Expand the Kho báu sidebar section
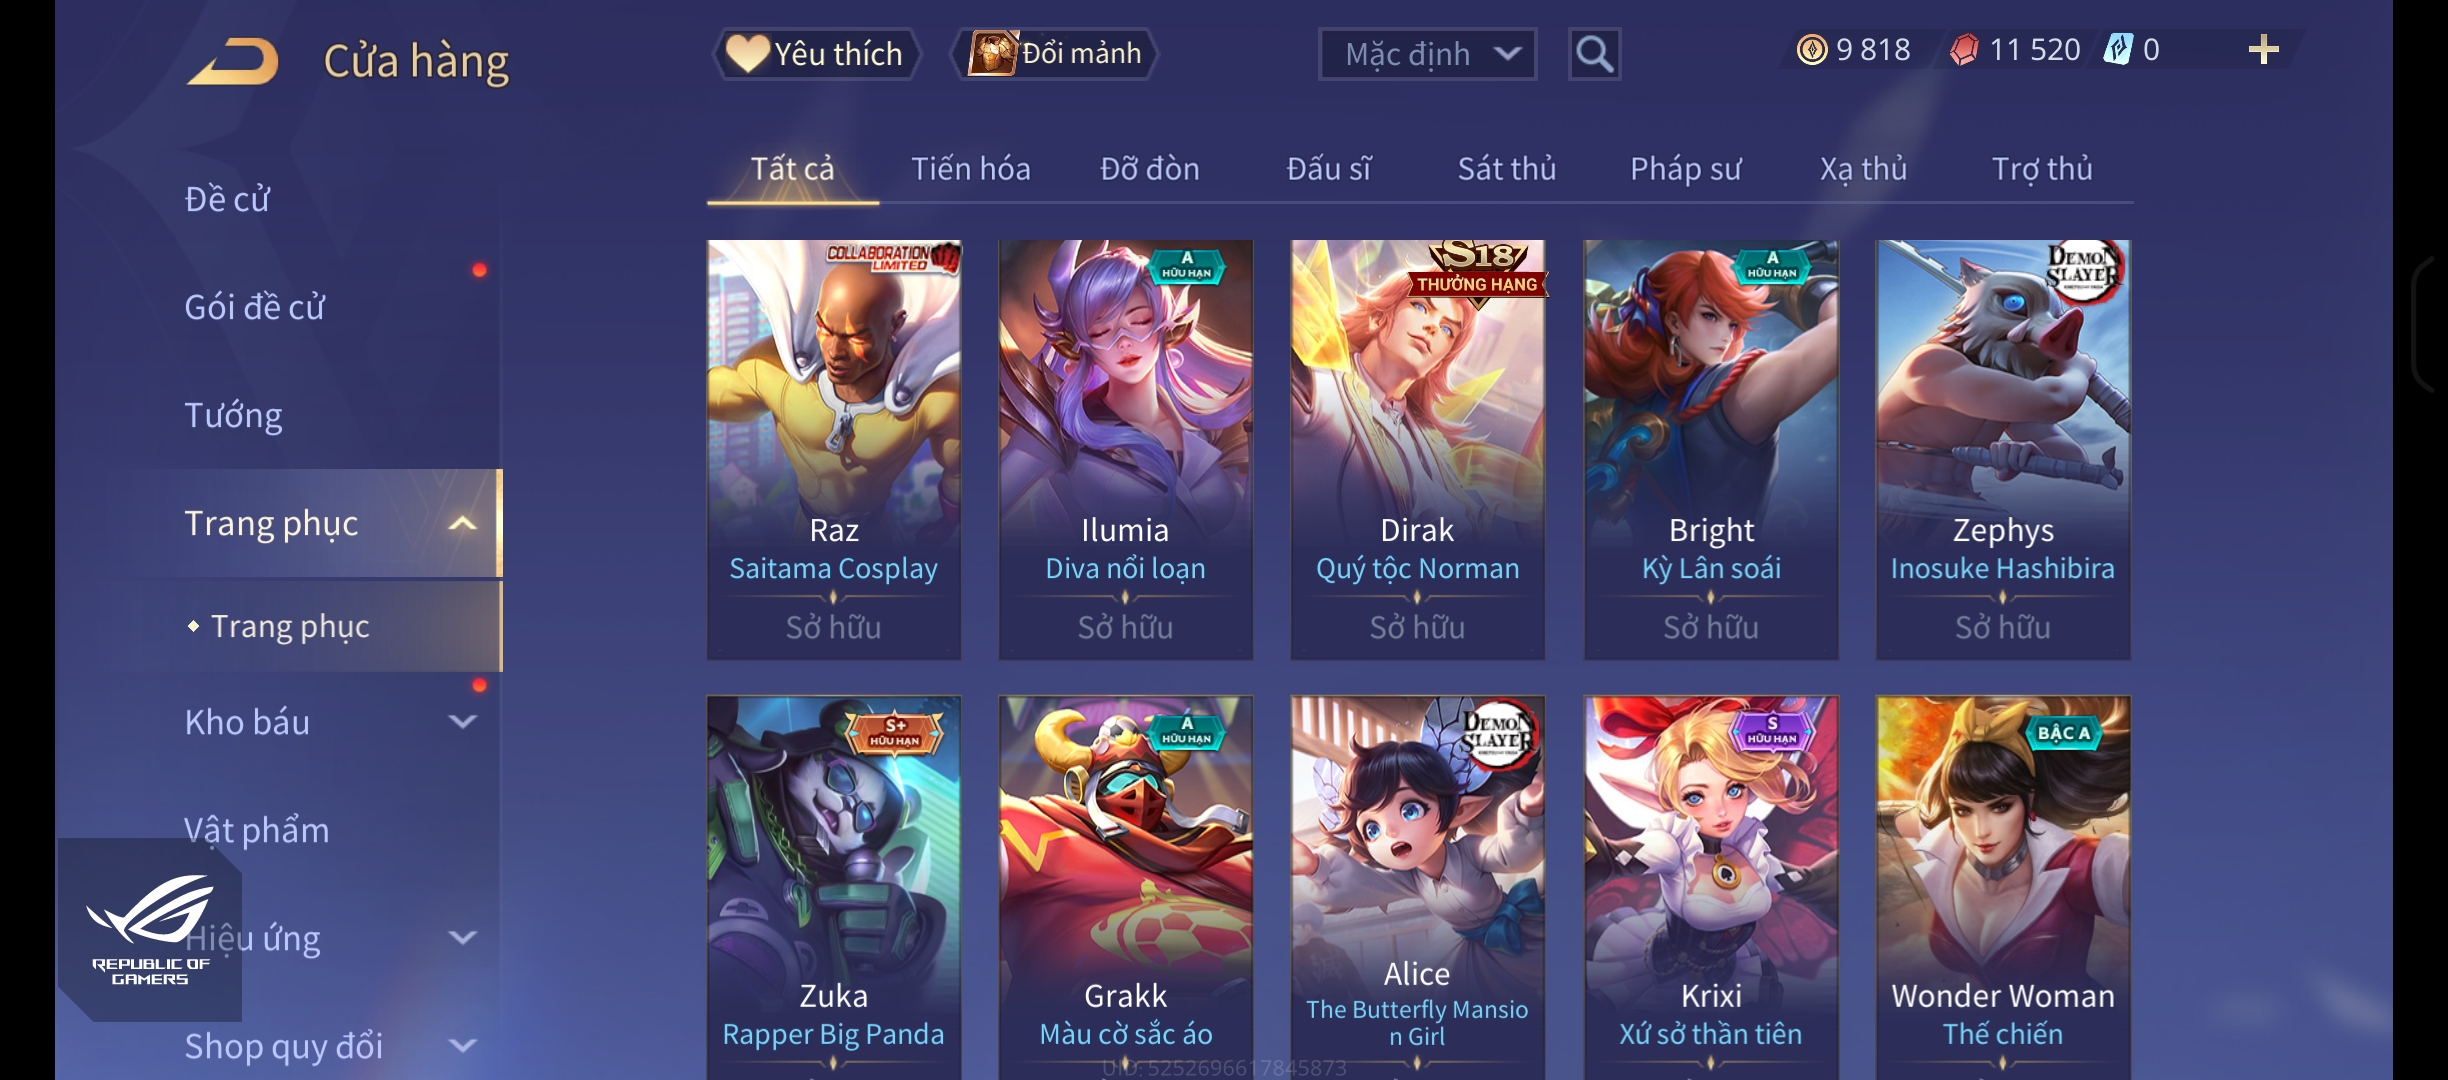2448x1080 pixels. [x=462, y=721]
